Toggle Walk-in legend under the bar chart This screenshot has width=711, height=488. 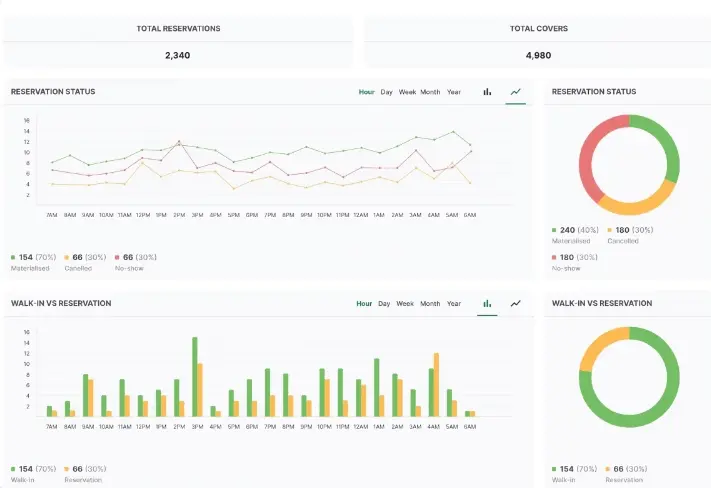pyautogui.click(x=33, y=474)
